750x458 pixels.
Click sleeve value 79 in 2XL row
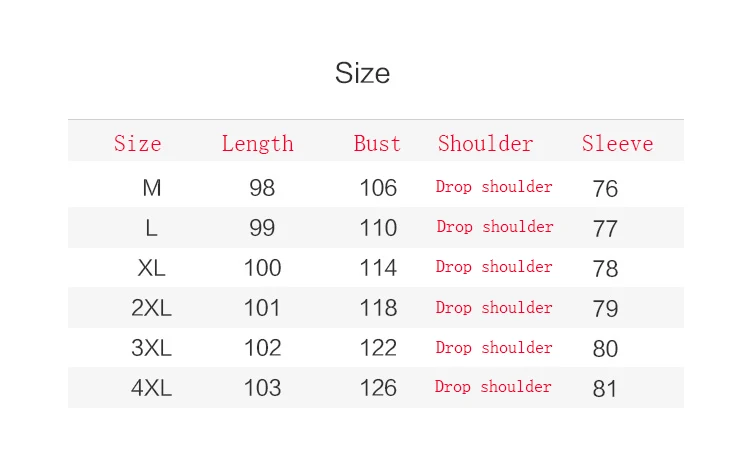[606, 309]
